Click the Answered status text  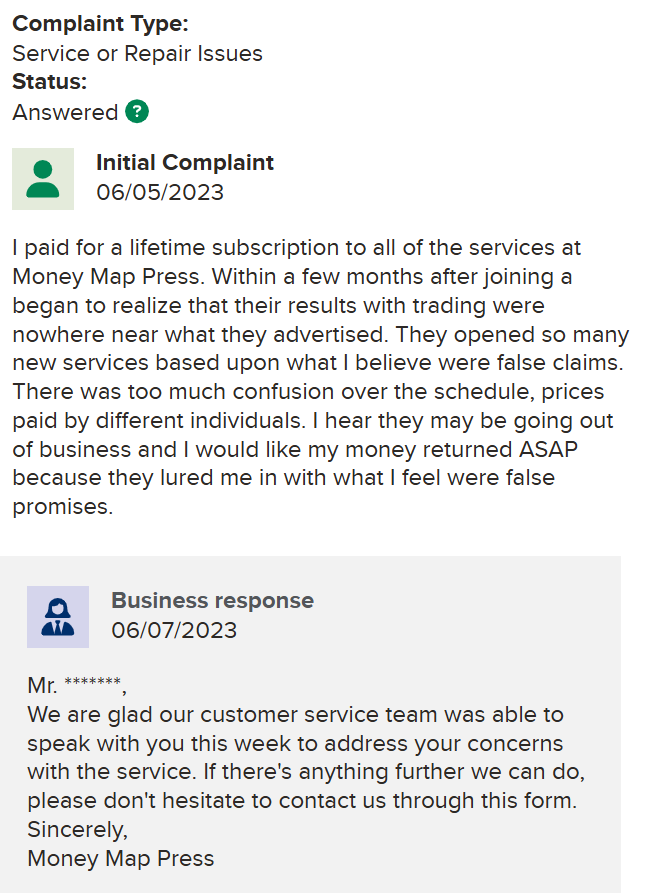pyautogui.click(x=65, y=112)
